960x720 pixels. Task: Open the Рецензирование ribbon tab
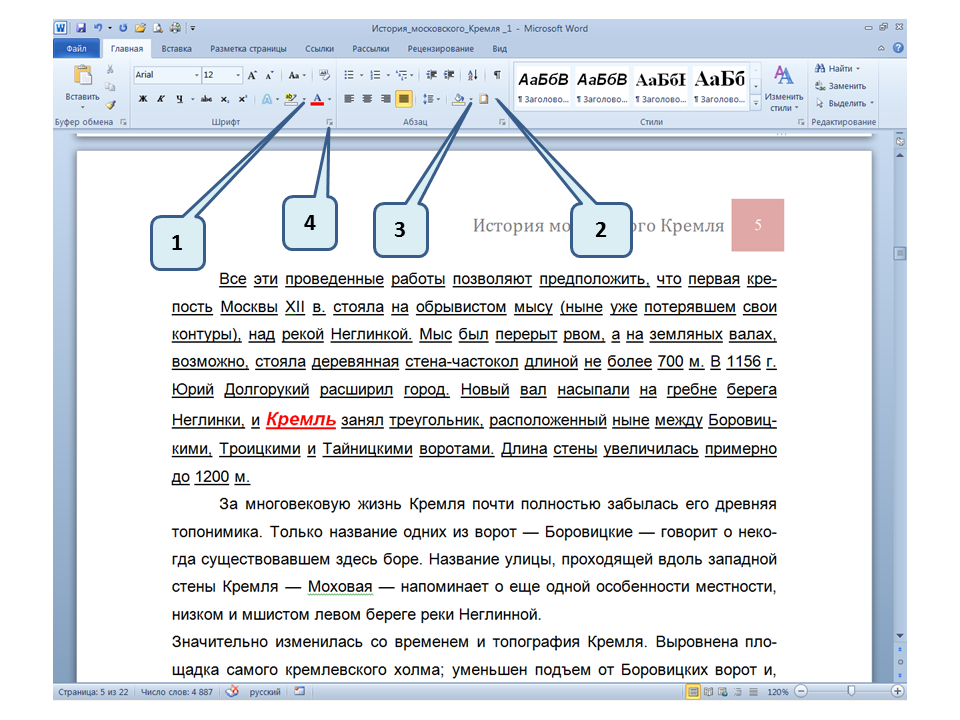(441, 48)
